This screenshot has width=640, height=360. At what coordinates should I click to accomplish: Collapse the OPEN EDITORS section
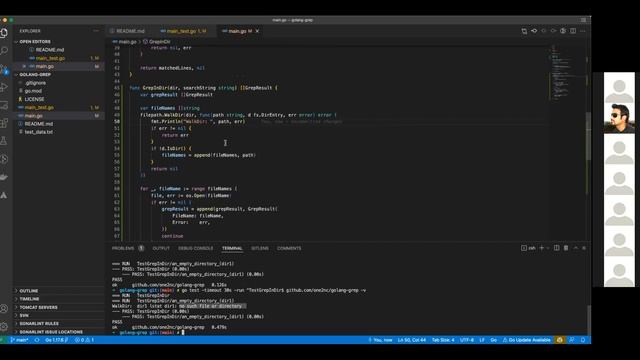(x=35, y=42)
